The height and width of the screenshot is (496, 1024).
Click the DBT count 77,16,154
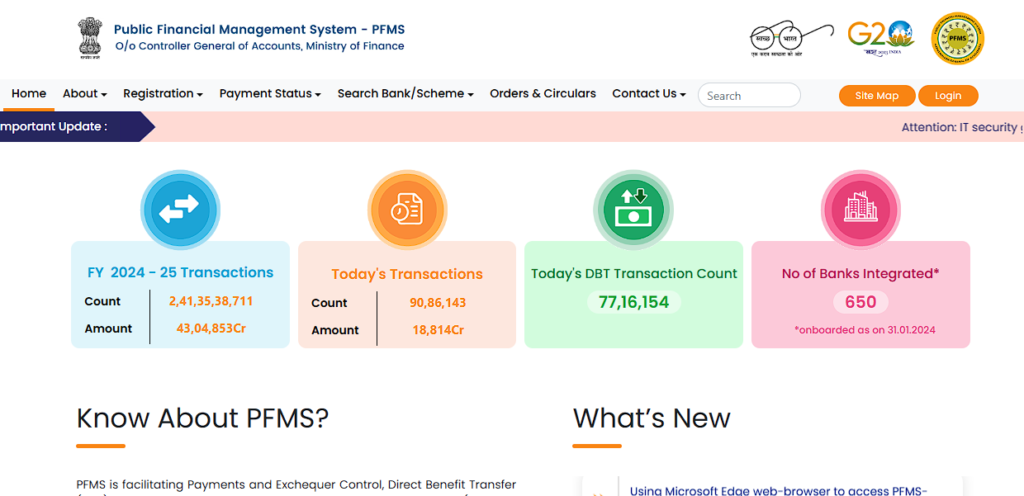click(634, 302)
